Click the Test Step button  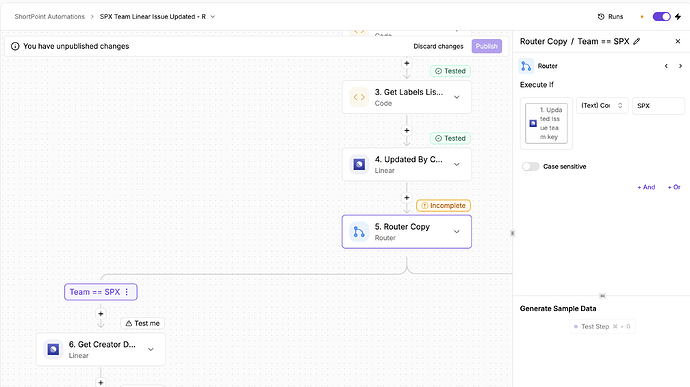click(602, 327)
